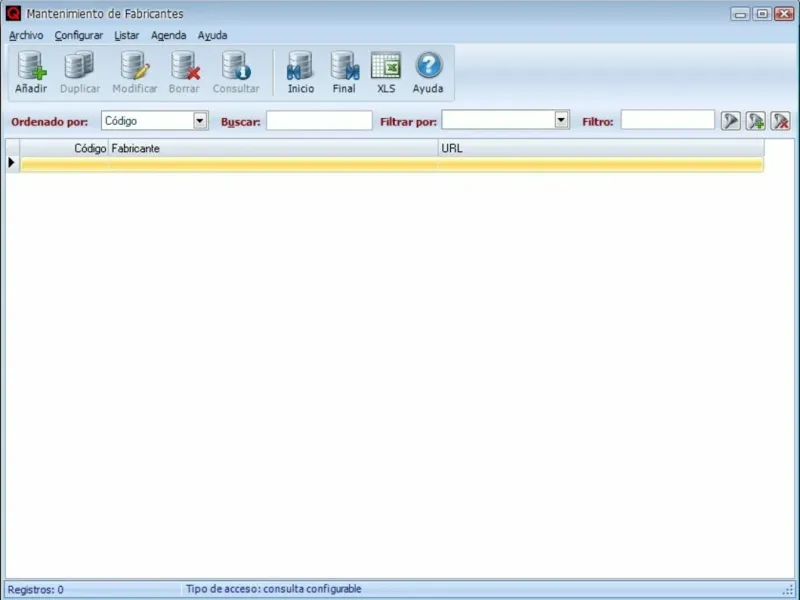Open the Archivo menu

26,35
